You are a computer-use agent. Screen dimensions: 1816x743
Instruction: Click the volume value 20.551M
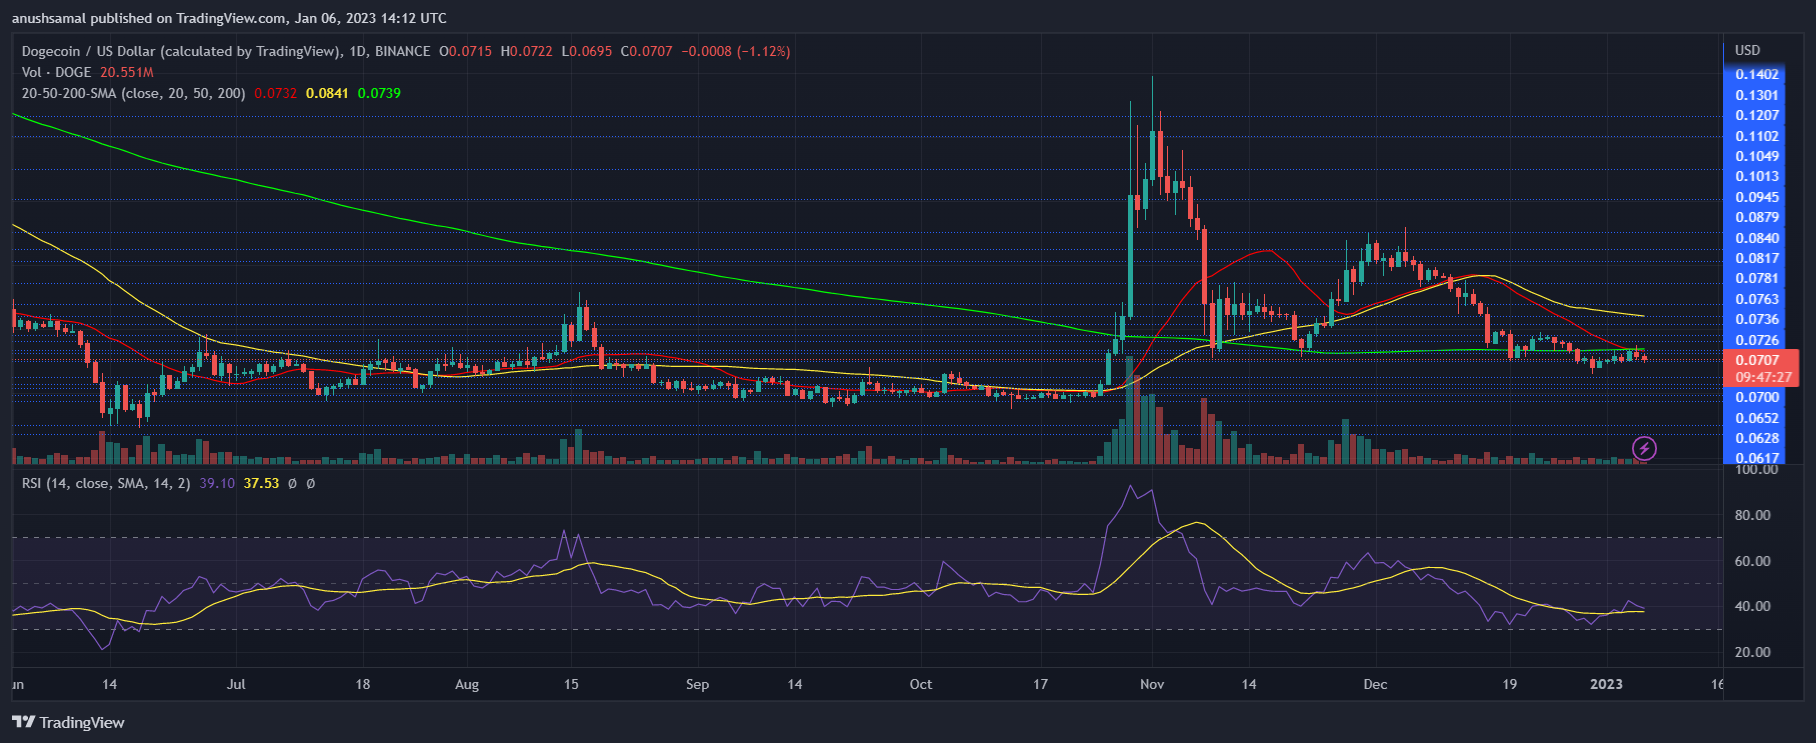pyautogui.click(x=126, y=72)
